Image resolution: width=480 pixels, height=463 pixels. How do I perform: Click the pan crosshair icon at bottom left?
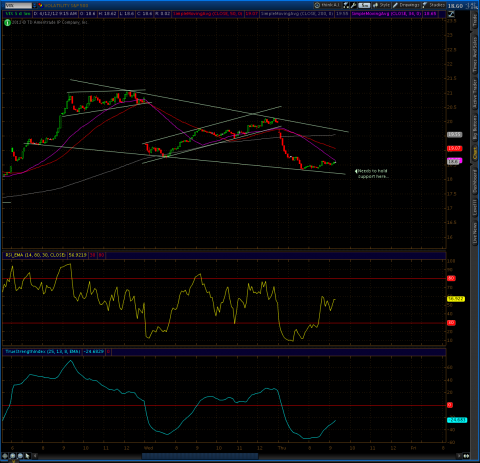point(5,456)
